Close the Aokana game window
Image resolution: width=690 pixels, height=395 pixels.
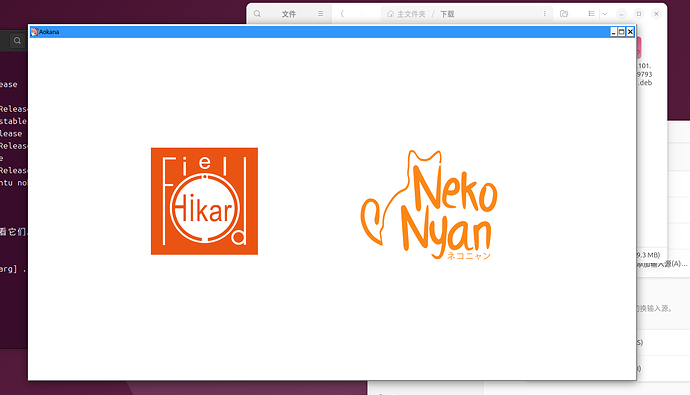(630, 32)
